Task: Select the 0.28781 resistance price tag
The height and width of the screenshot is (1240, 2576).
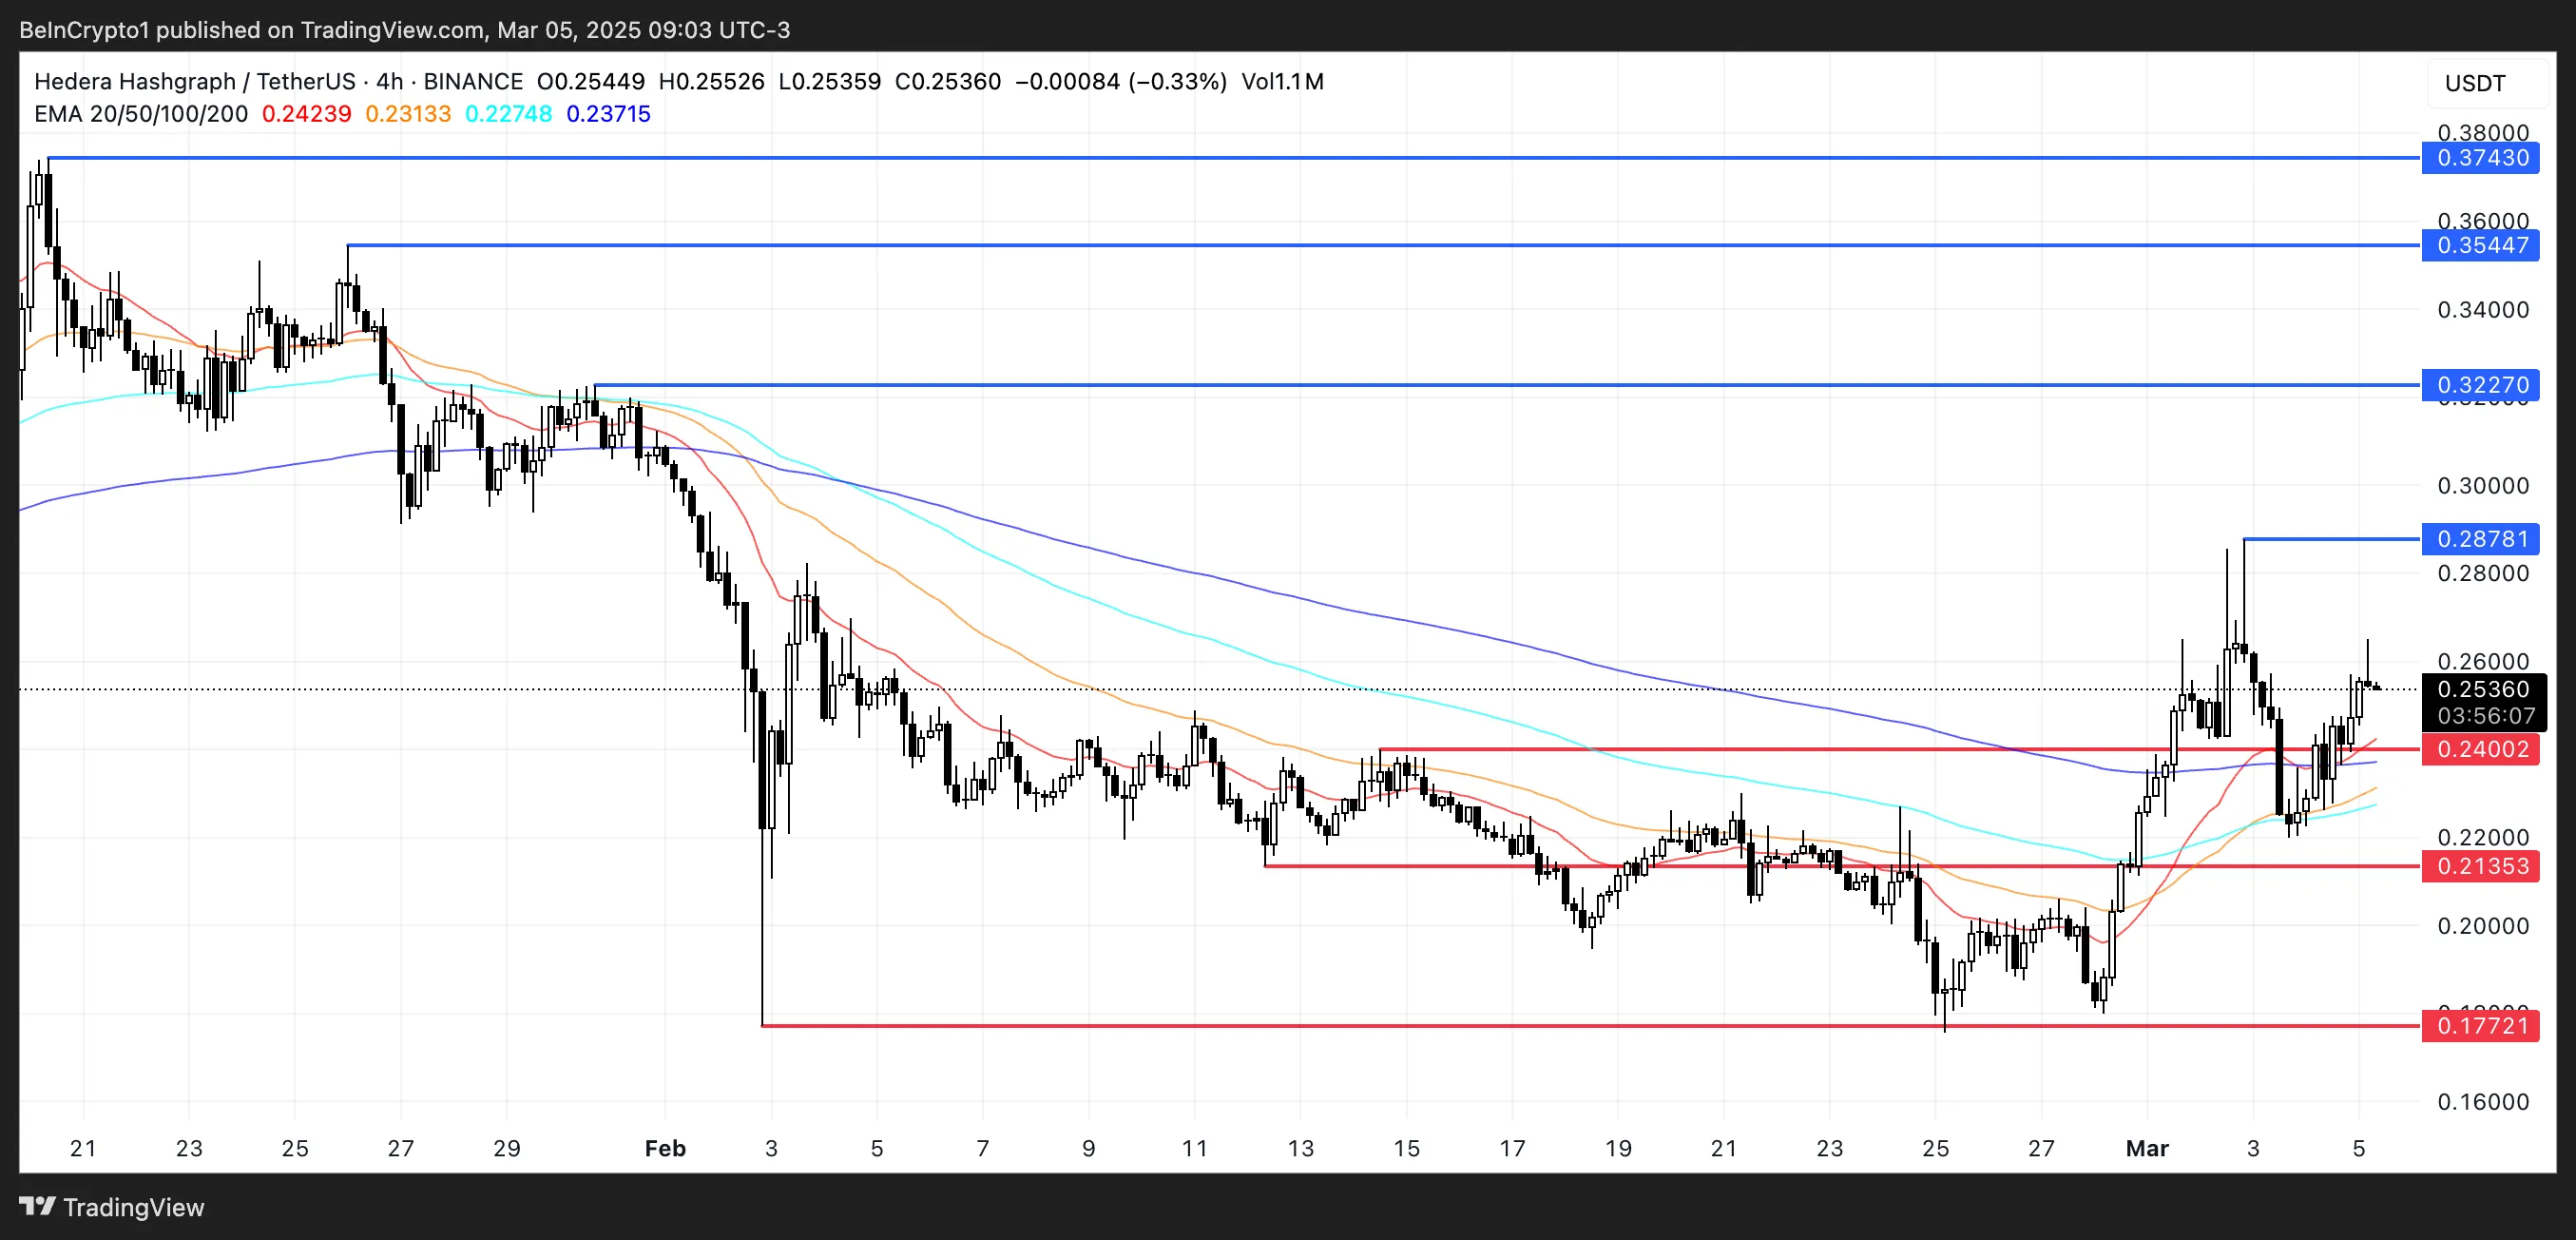Action: [2480, 539]
